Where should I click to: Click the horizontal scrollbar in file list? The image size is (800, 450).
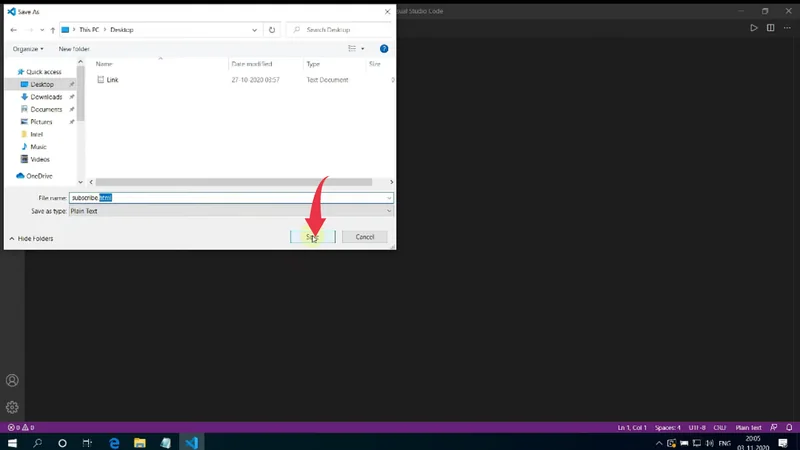(233, 182)
